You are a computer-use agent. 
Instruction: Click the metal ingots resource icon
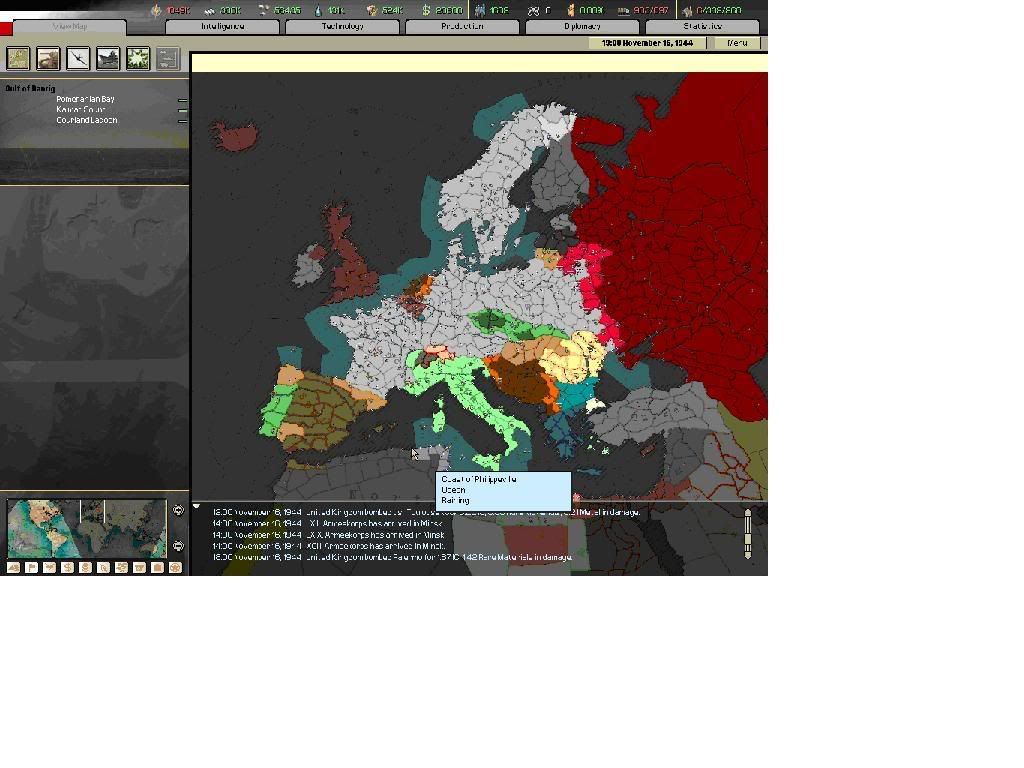point(209,10)
